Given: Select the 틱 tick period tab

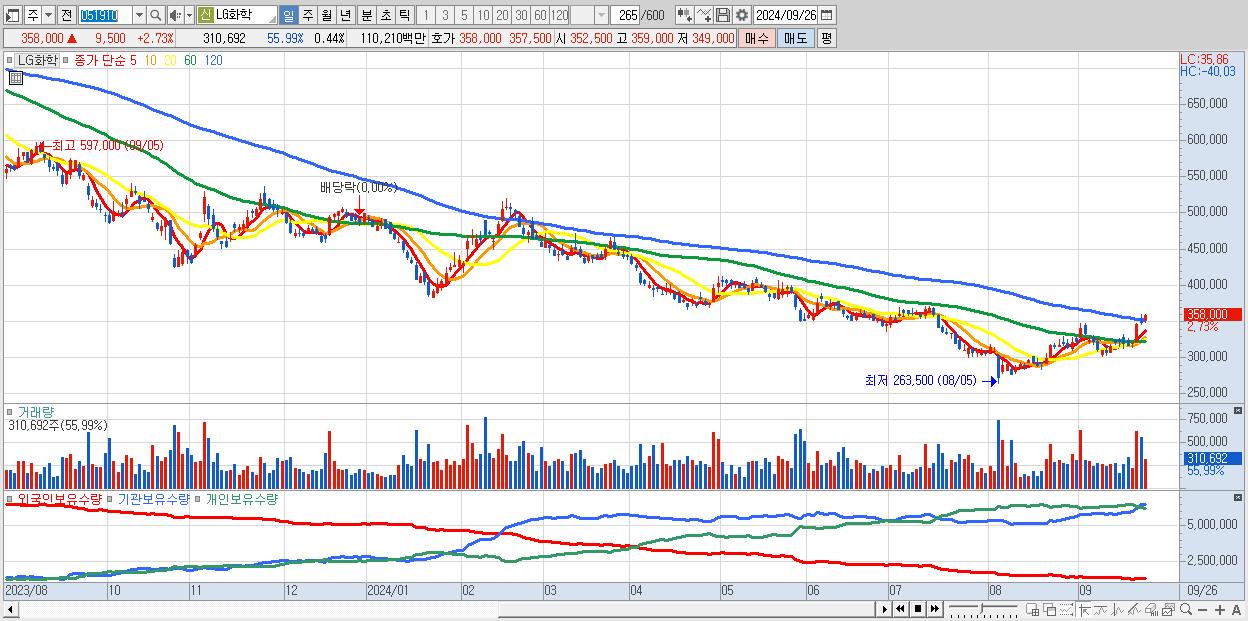Looking at the screenshot, I should click(404, 15).
